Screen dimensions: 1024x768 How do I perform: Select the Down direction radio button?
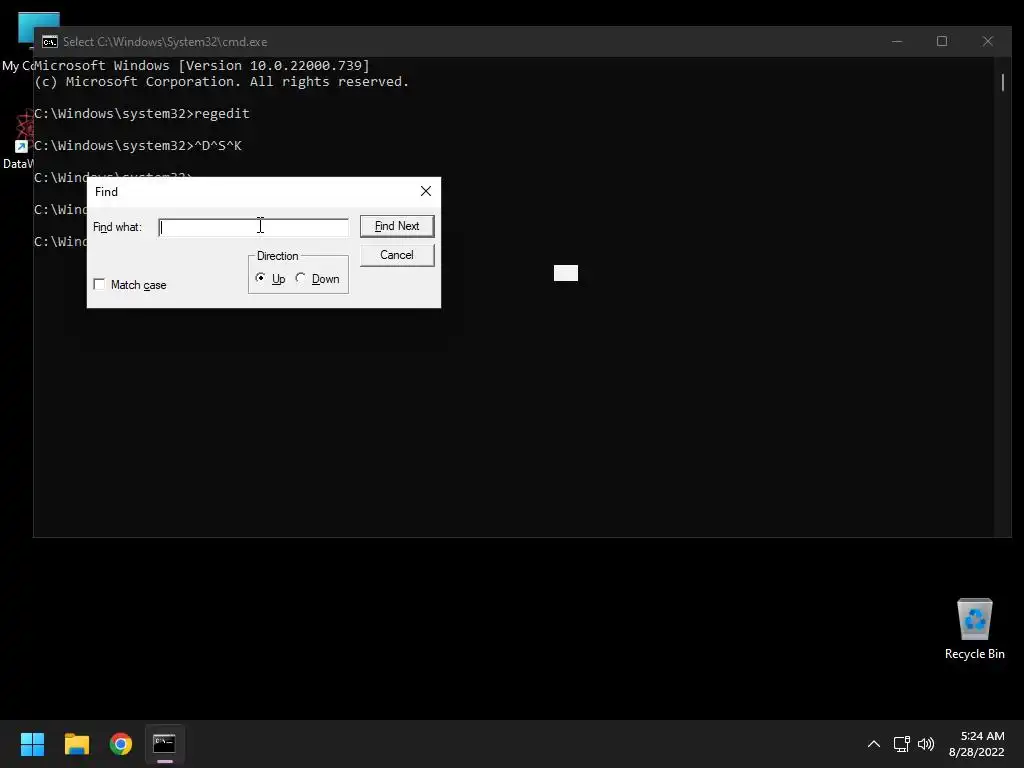[x=300, y=278]
